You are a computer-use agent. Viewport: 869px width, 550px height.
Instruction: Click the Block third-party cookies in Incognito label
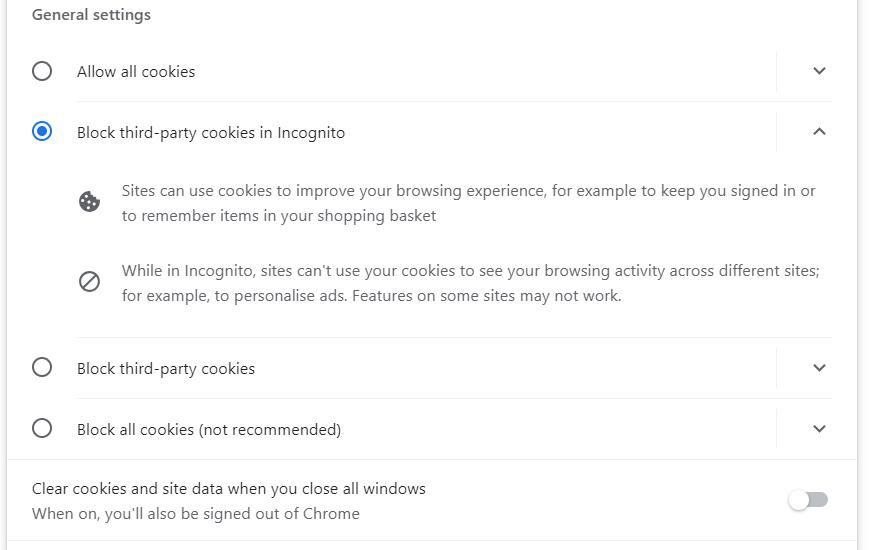point(211,133)
